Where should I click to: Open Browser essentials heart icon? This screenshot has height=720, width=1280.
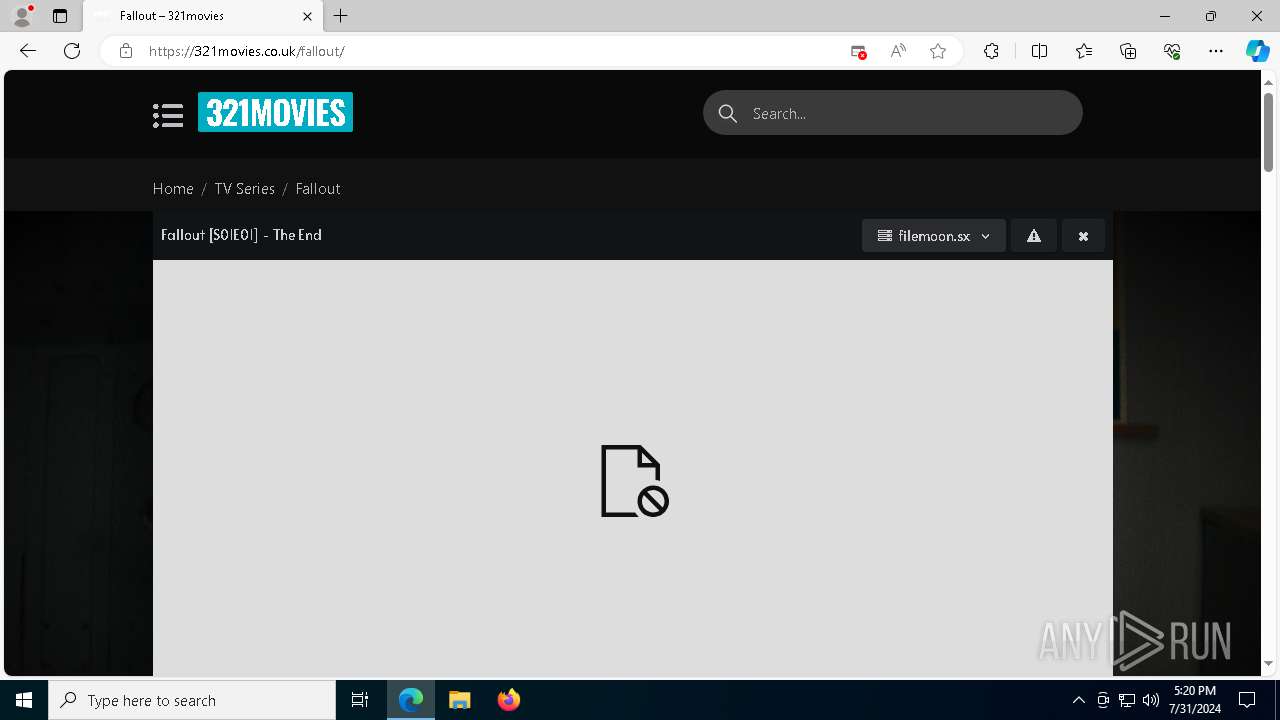coord(1172,51)
